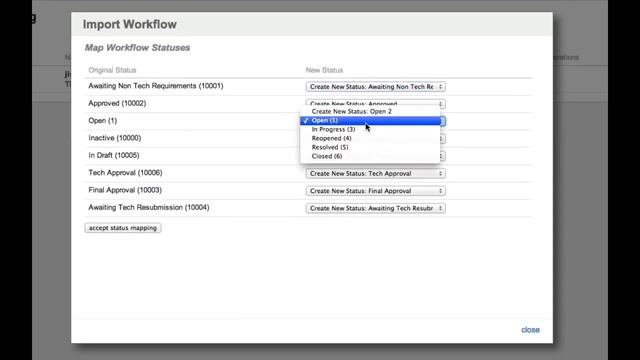Click 'Approved (10002)' original status text

tap(117, 103)
